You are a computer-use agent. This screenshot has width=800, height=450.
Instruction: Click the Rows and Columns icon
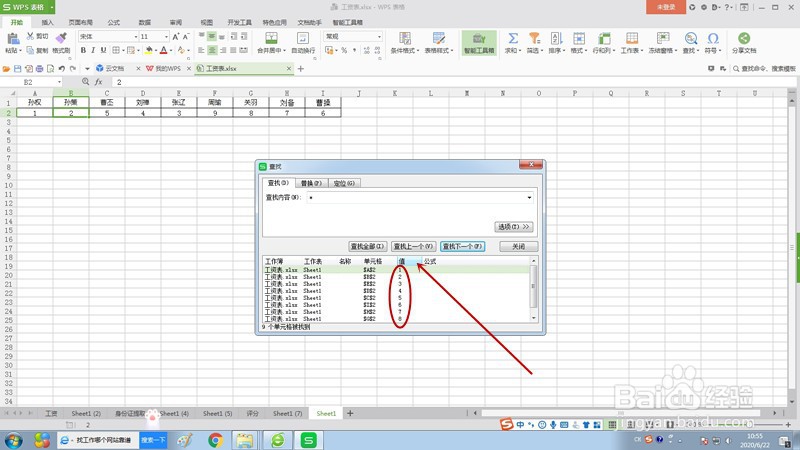[x=604, y=38]
